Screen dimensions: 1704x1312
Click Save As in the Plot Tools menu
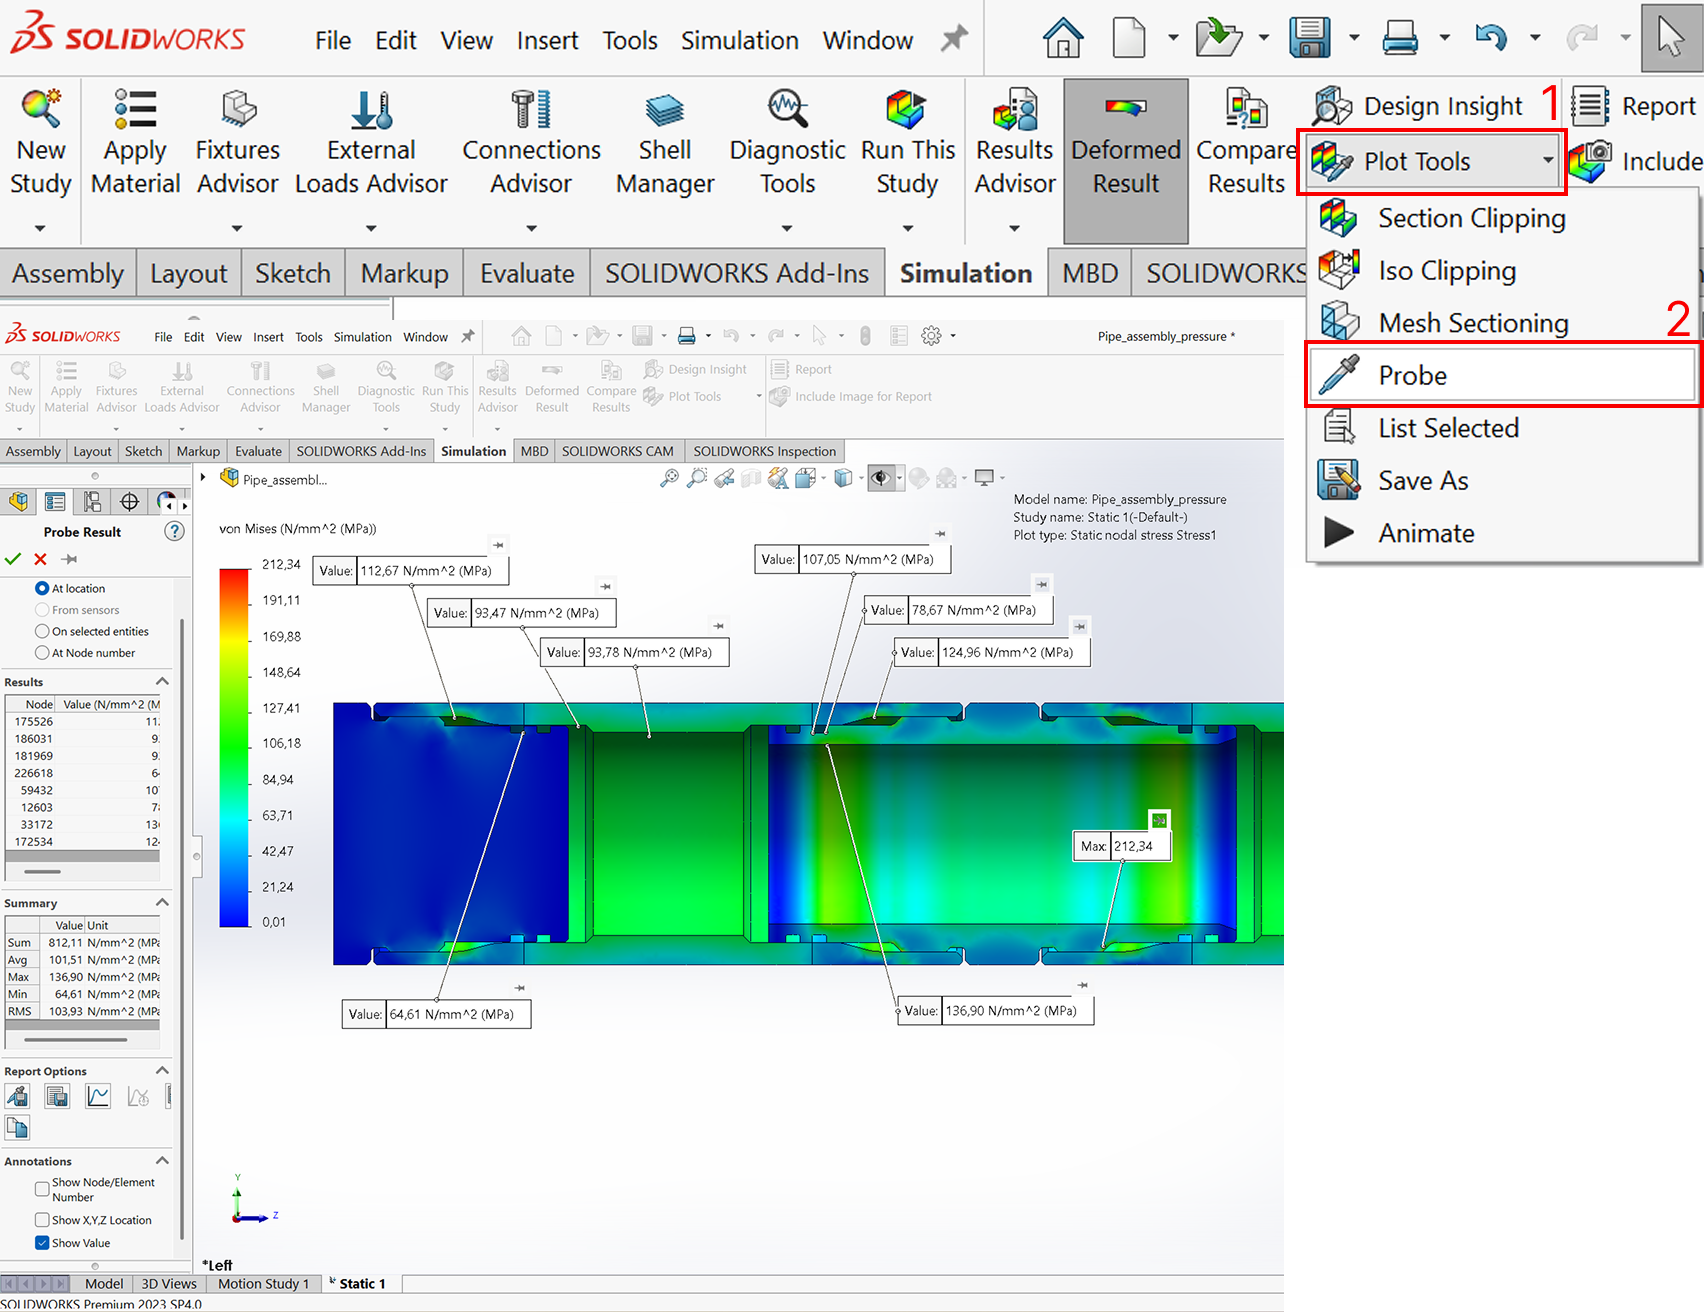click(1503, 481)
